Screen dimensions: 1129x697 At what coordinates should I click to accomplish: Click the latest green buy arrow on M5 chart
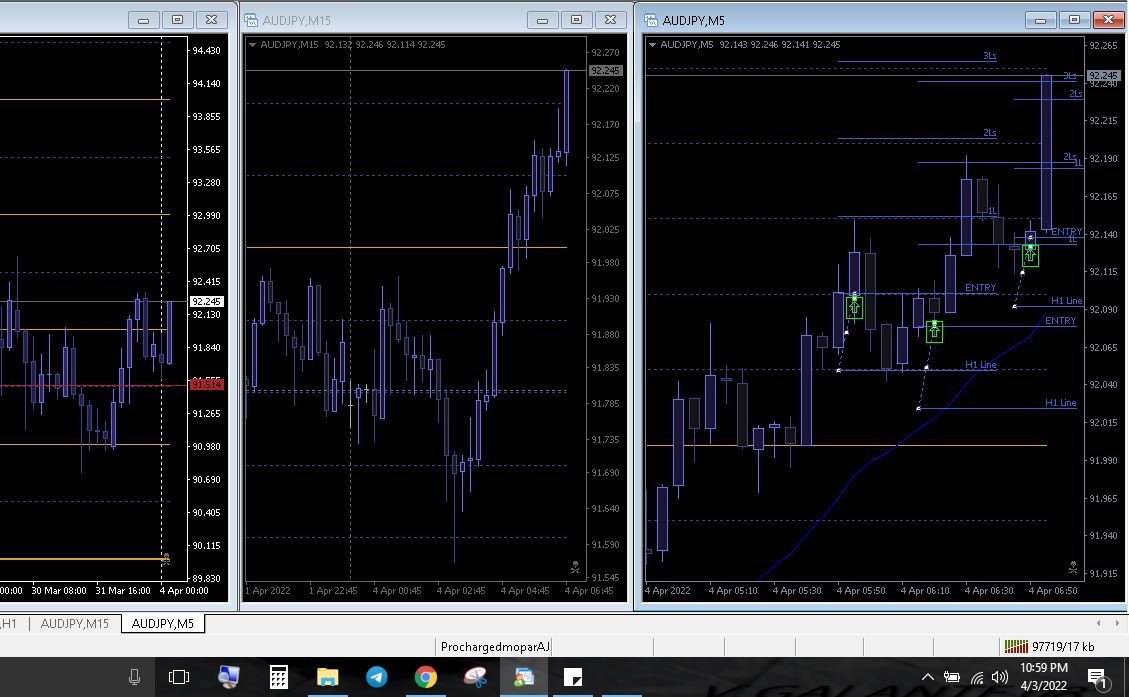[1030, 256]
